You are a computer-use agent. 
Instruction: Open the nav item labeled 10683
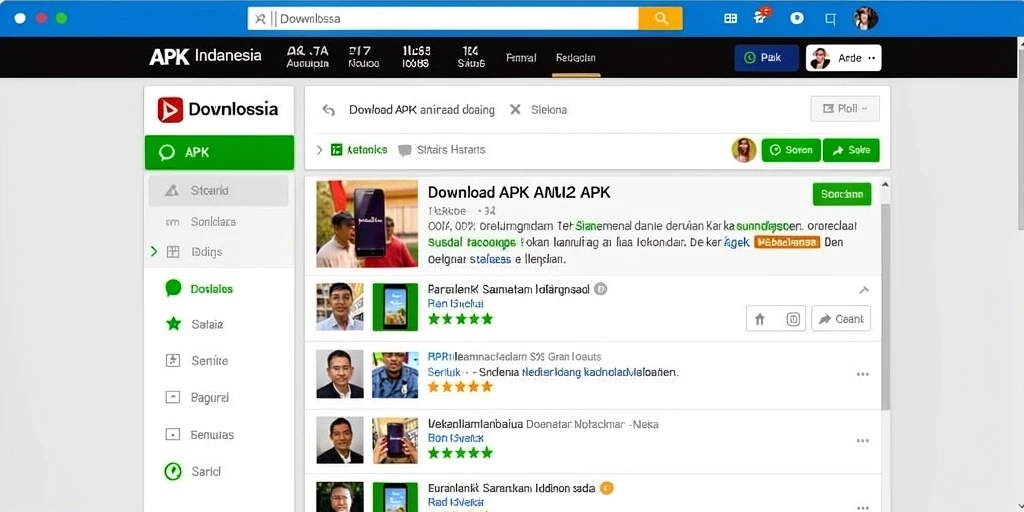pyautogui.click(x=415, y=57)
